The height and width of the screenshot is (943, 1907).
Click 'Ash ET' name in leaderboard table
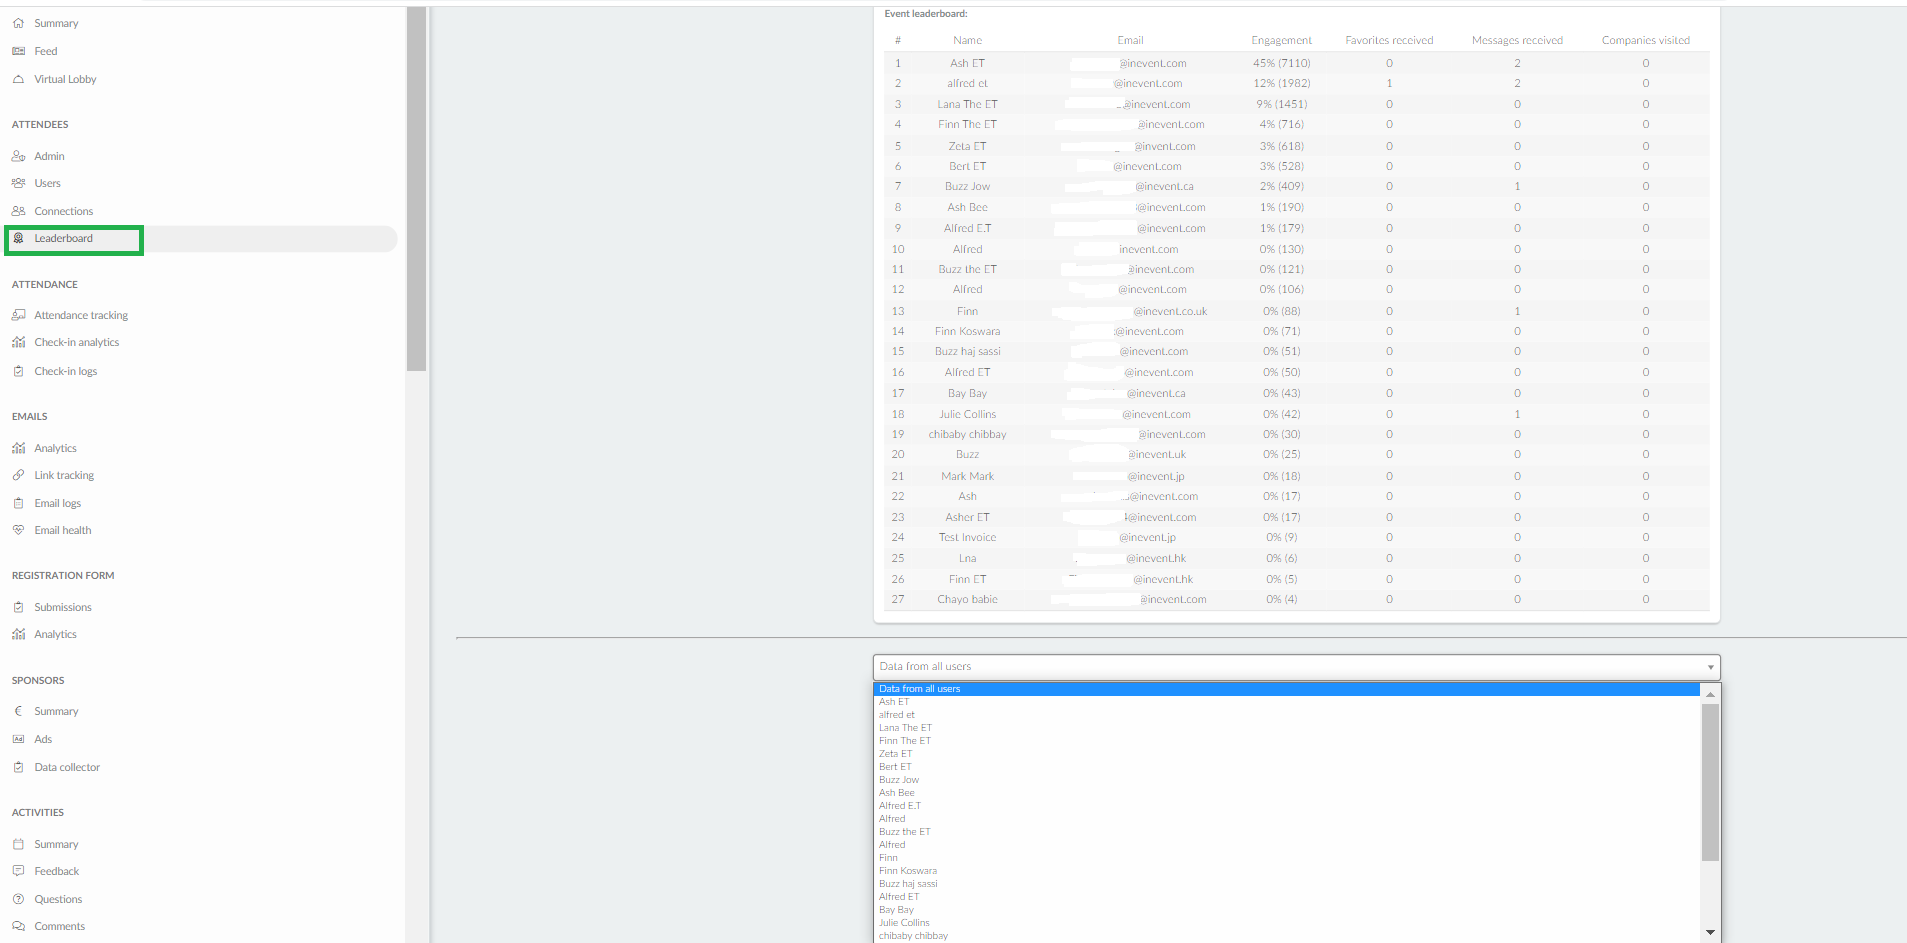[x=967, y=63]
